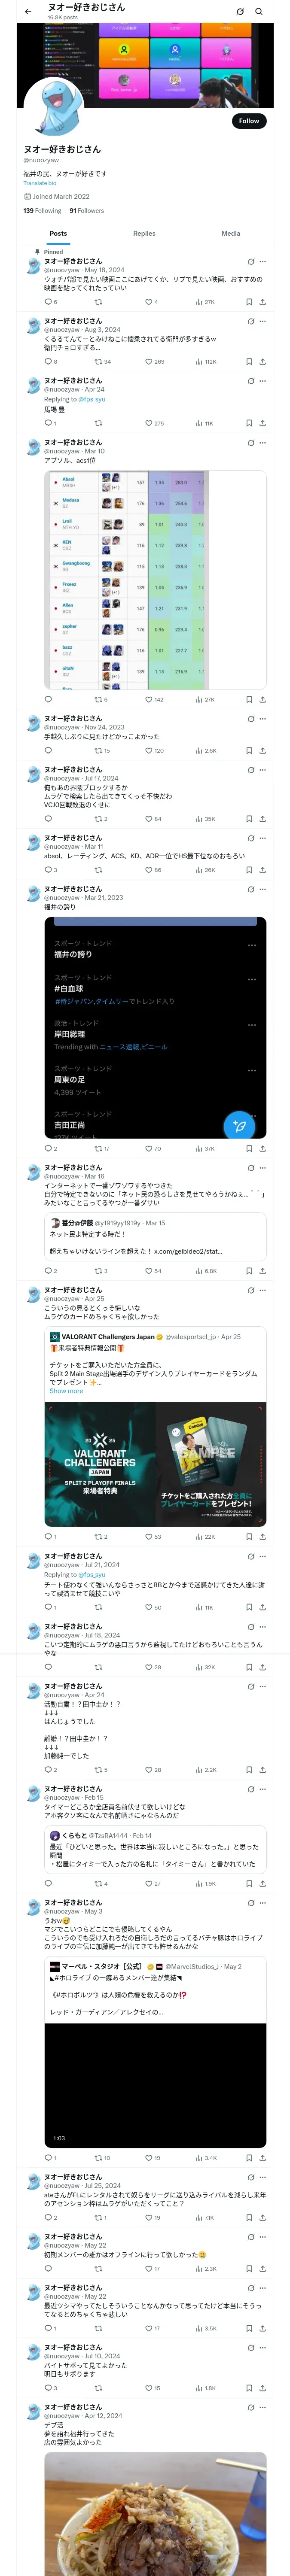Open the three-dot menu on Mar 10 post
The height and width of the screenshot is (2576, 290).
coord(262,442)
